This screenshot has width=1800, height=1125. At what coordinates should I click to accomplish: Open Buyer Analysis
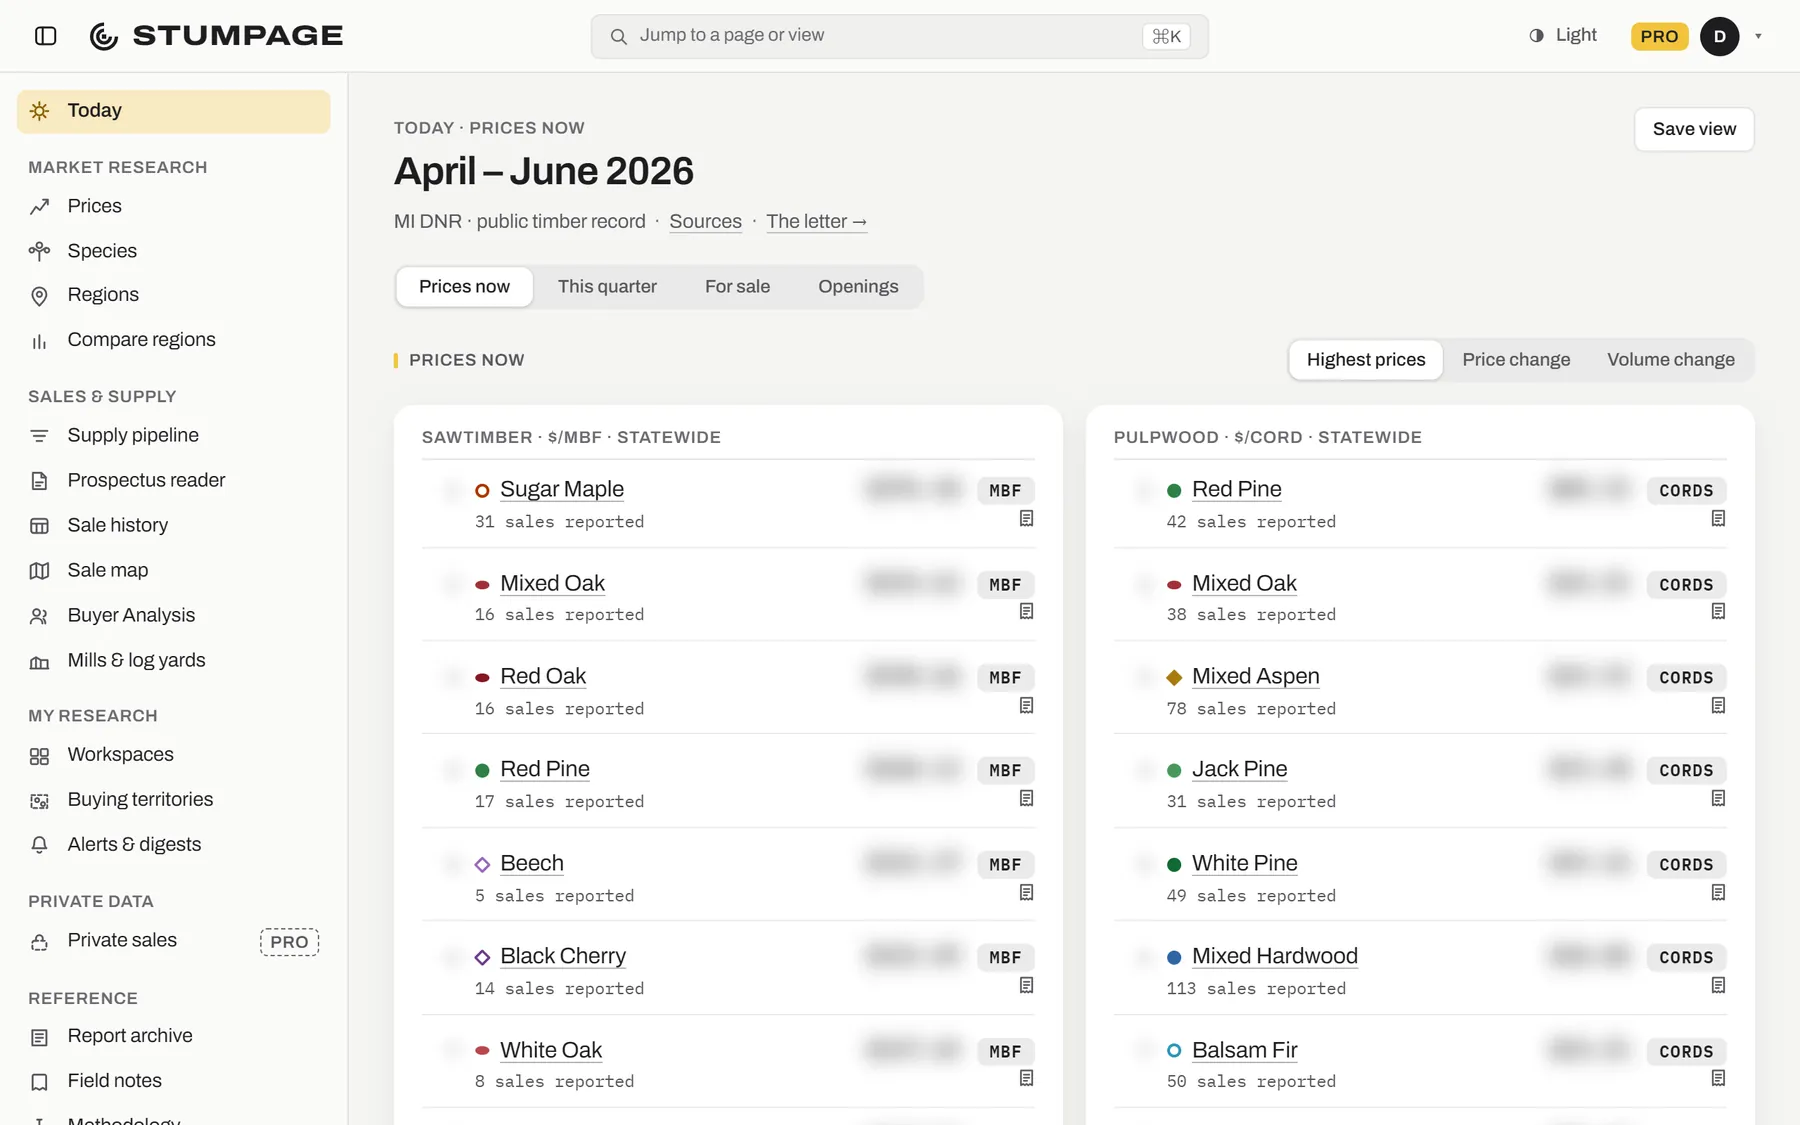point(174,615)
